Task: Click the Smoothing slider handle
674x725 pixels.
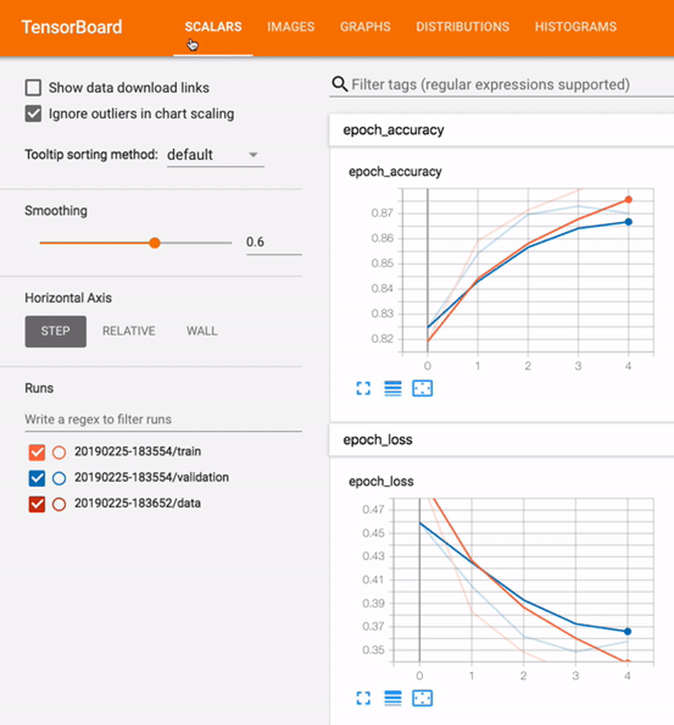Action: [155, 243]
